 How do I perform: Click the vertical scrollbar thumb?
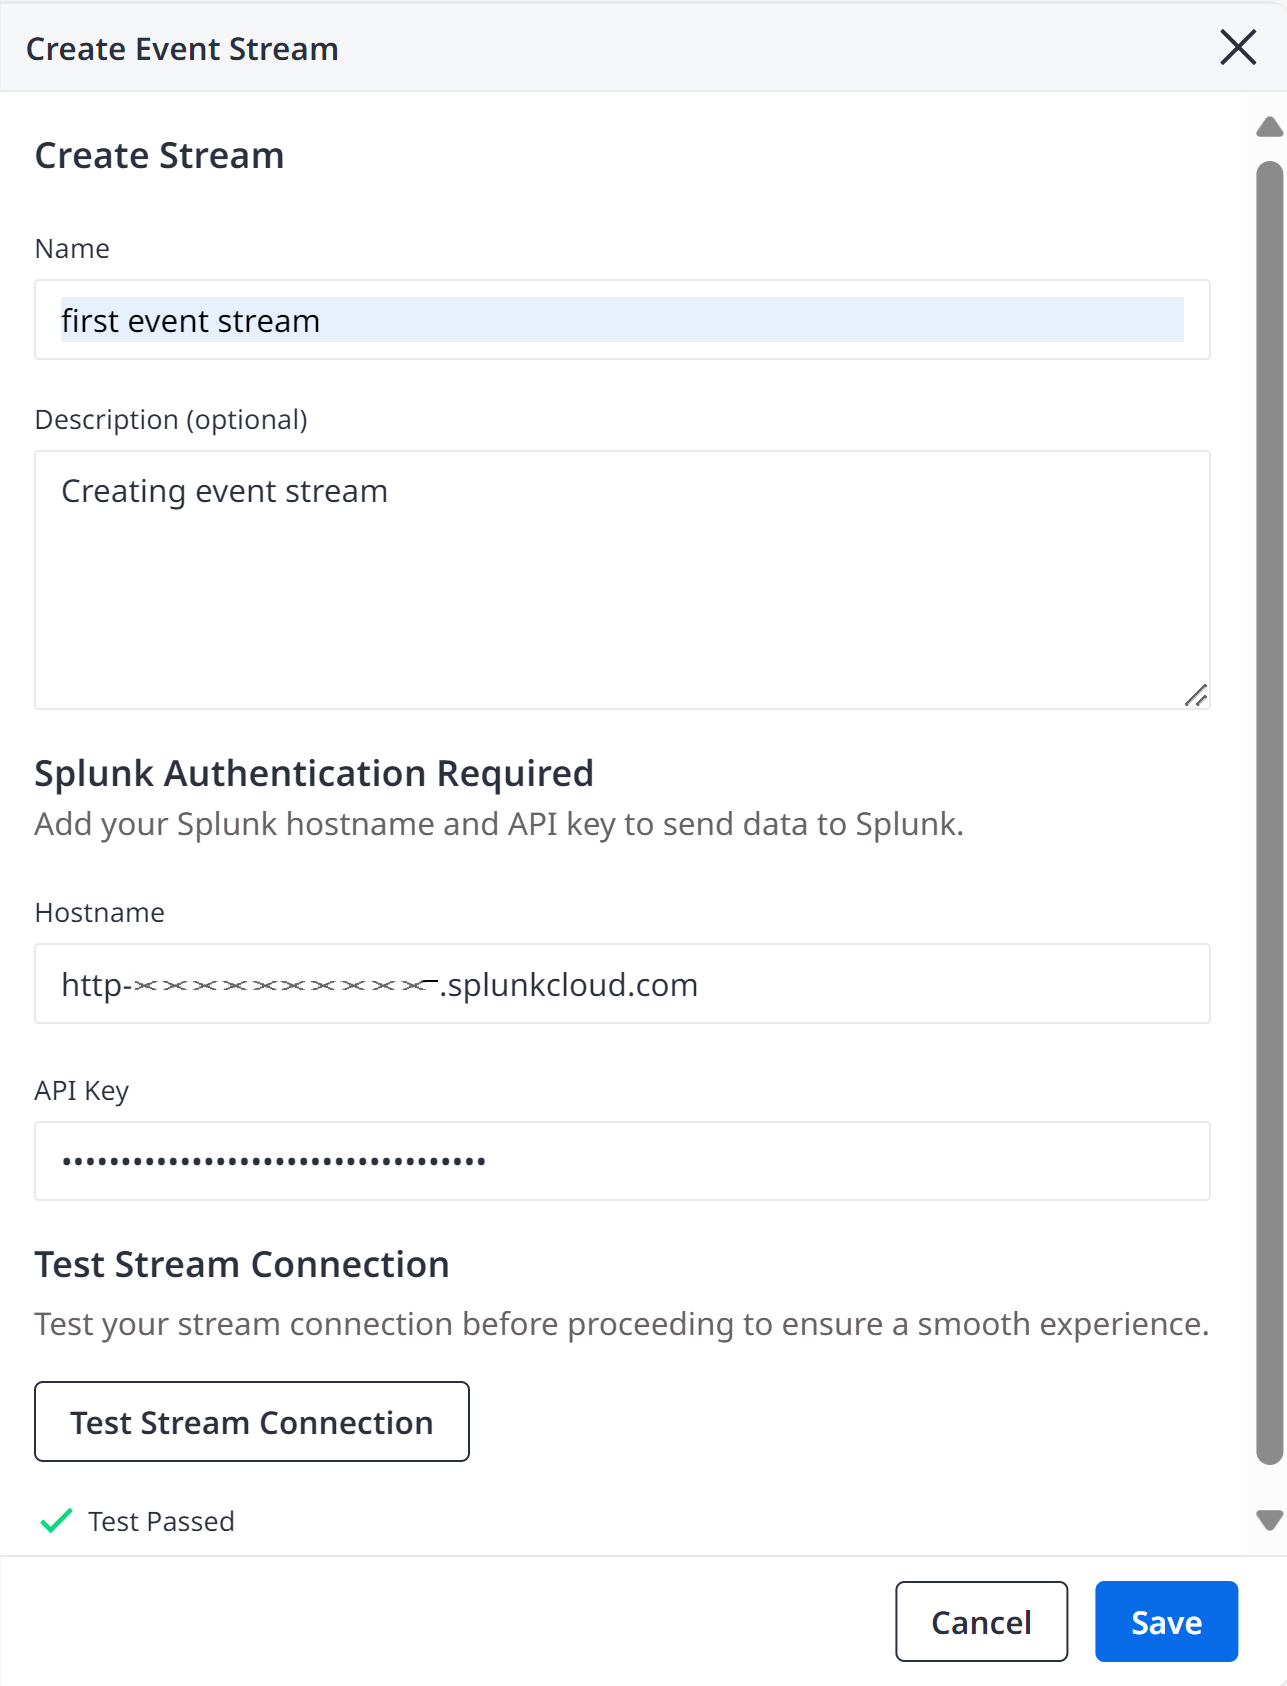(x=1270, y=813)
